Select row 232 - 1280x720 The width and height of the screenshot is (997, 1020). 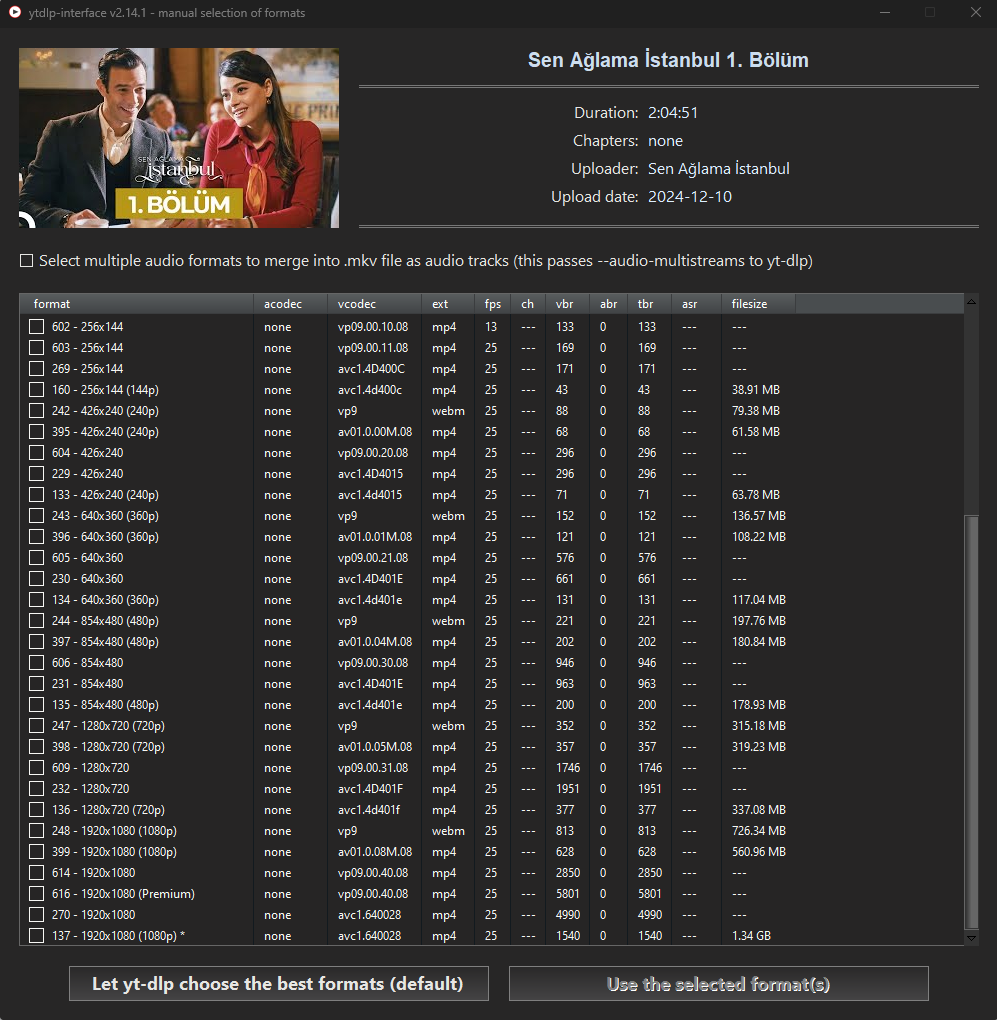pos(491,788)
